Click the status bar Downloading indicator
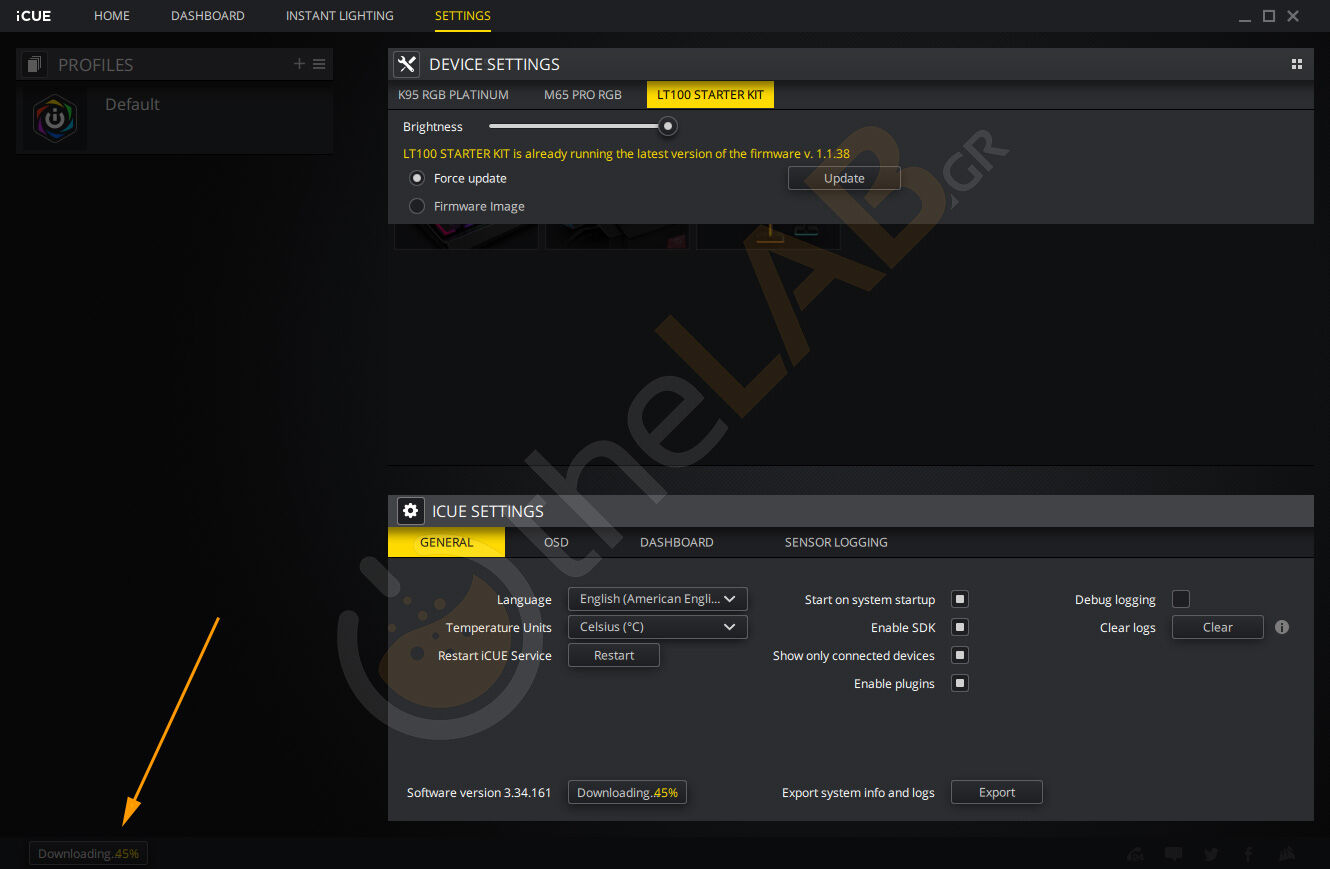The width and height of the screenshot is (1330, 869). [x=88, y=854]
